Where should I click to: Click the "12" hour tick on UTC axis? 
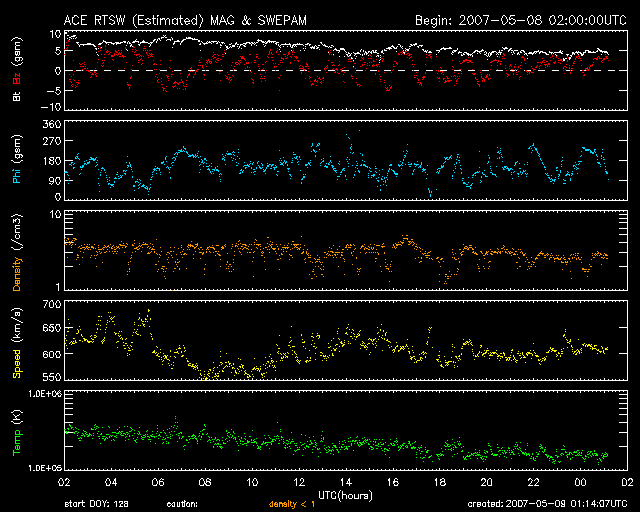[x=299, y=482]
